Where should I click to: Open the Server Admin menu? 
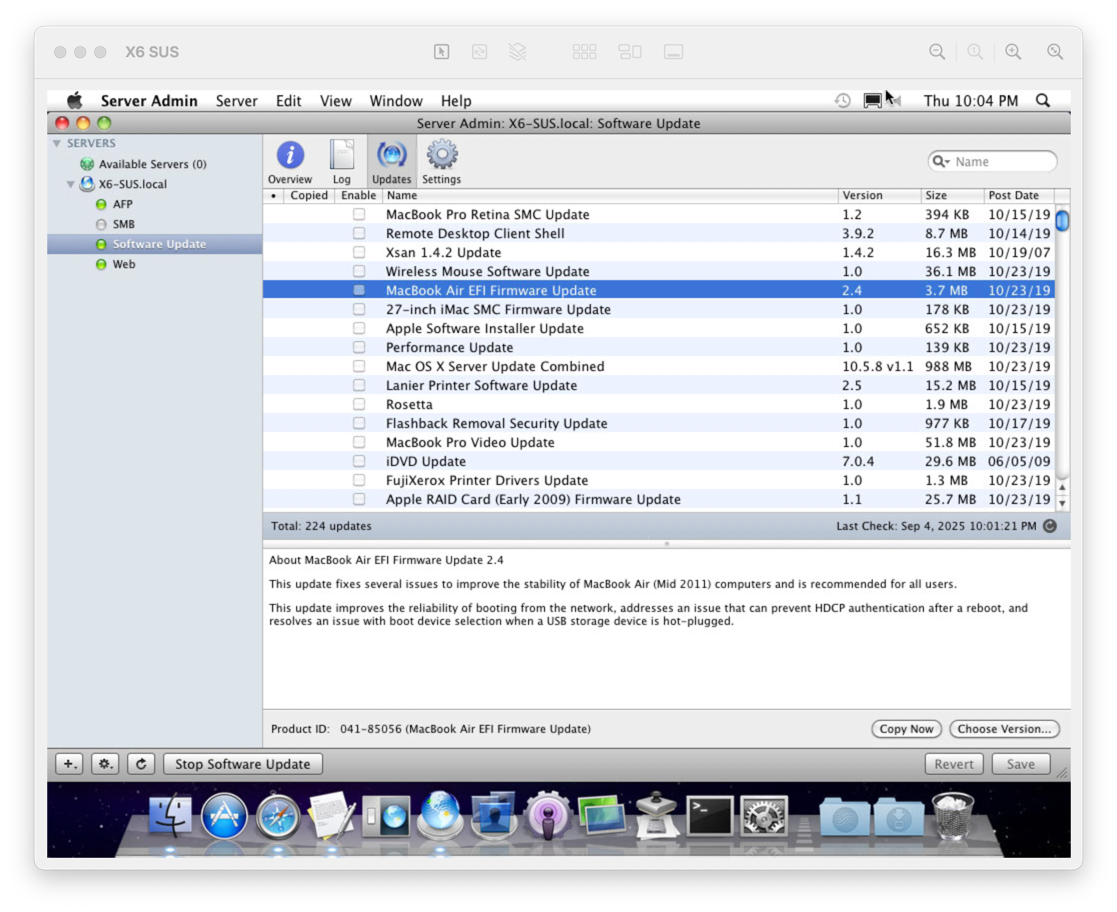(x=149, y=100)
